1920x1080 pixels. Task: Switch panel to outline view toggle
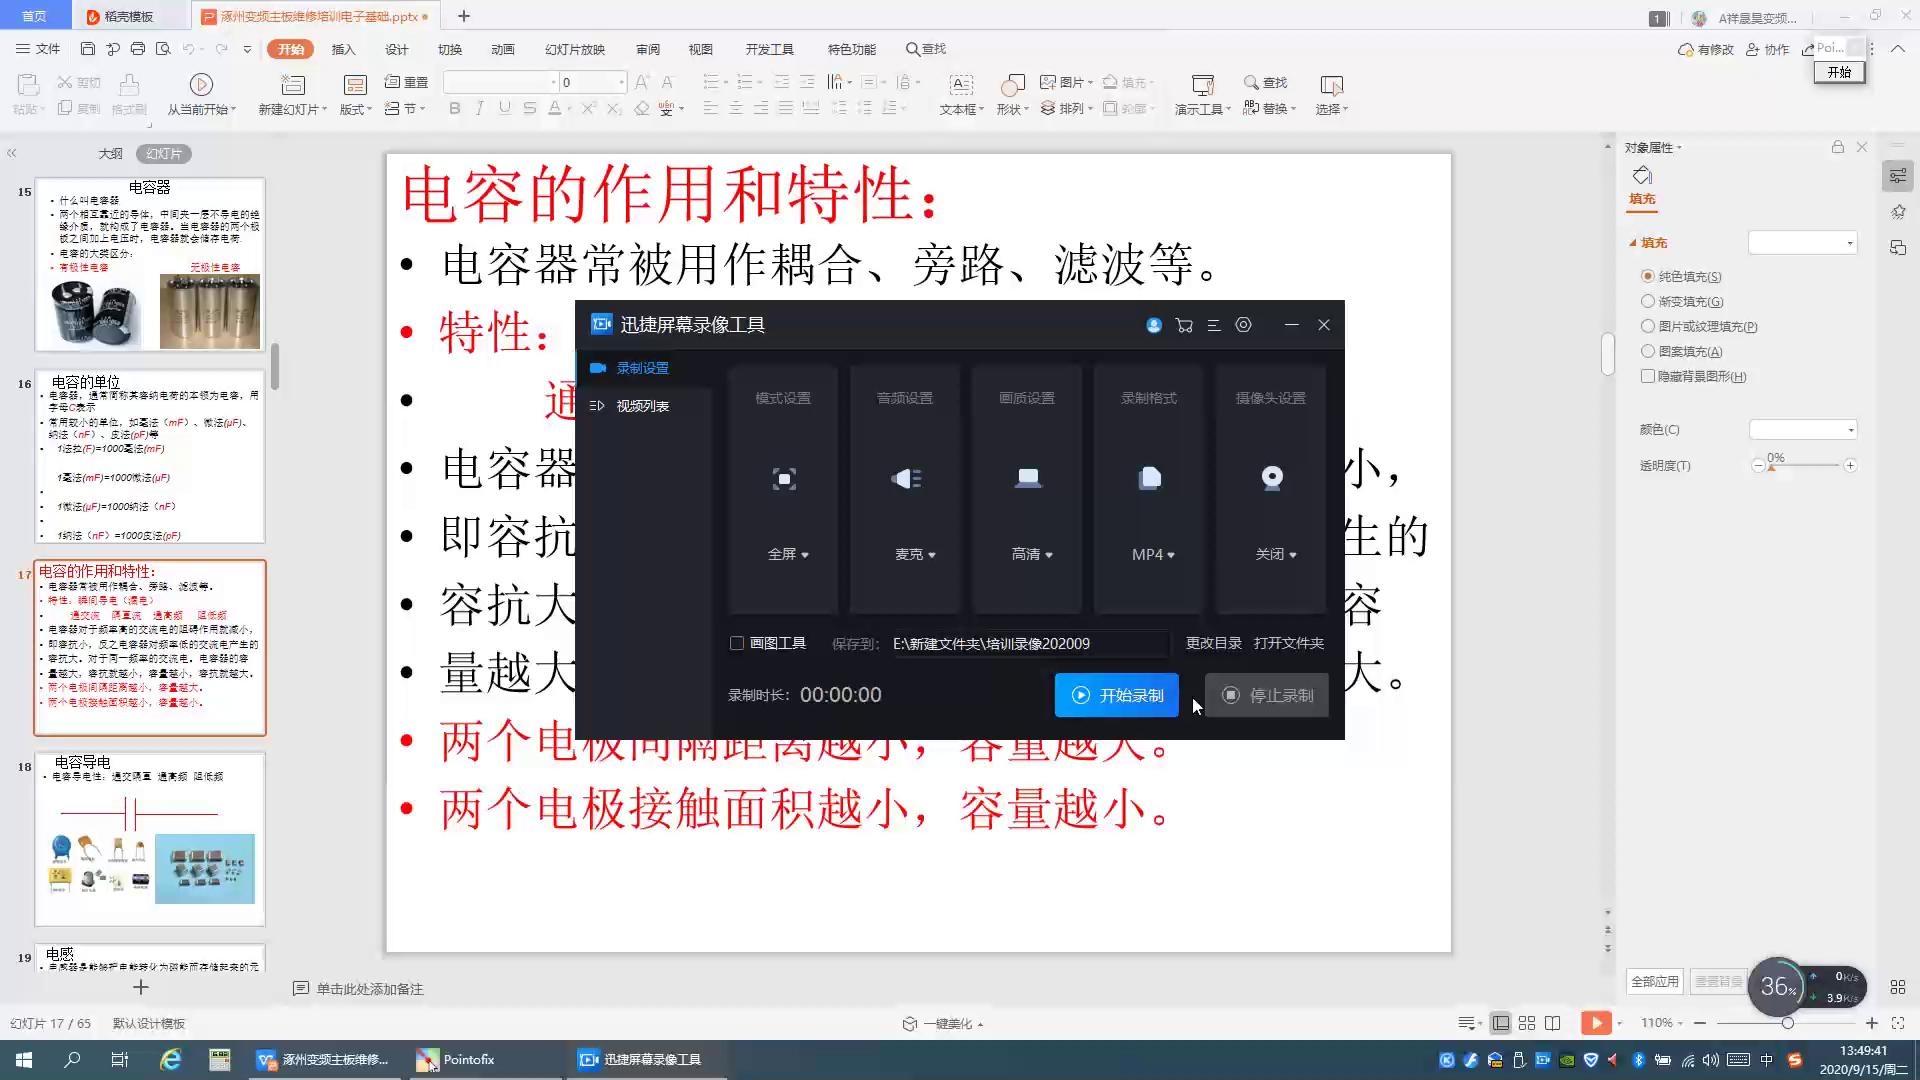(x=110, y=153)
